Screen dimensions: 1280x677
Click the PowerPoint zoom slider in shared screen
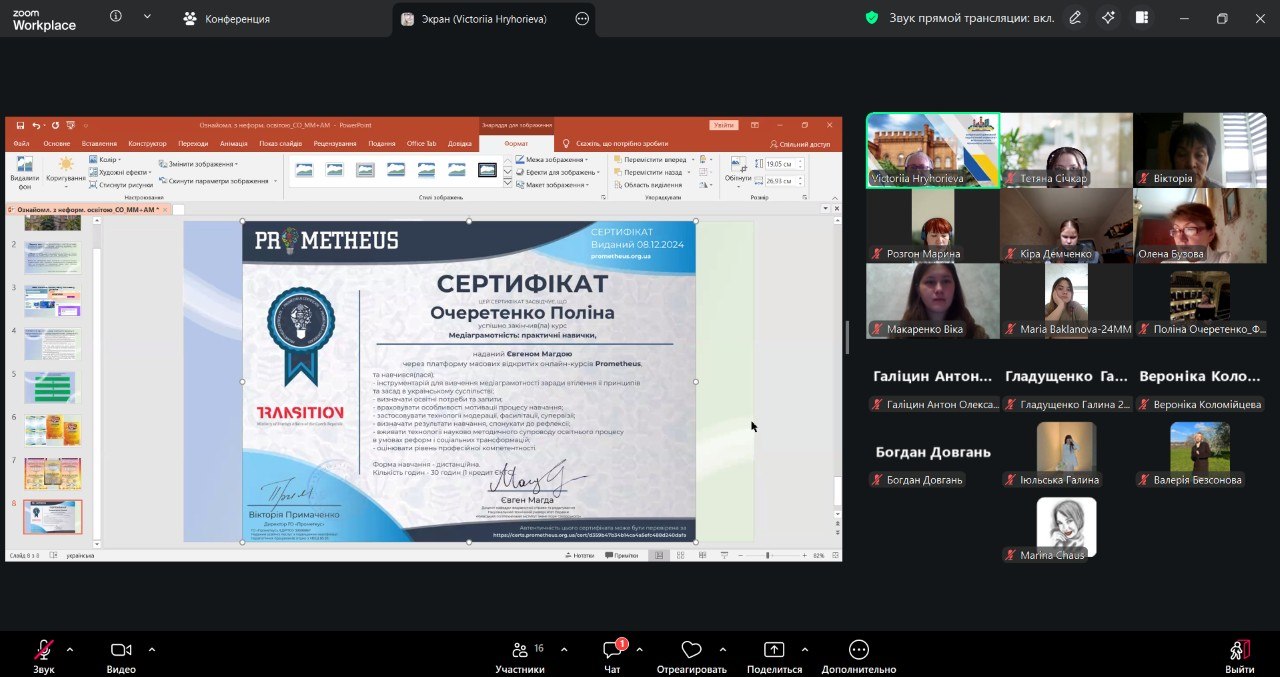coord(768,555)
